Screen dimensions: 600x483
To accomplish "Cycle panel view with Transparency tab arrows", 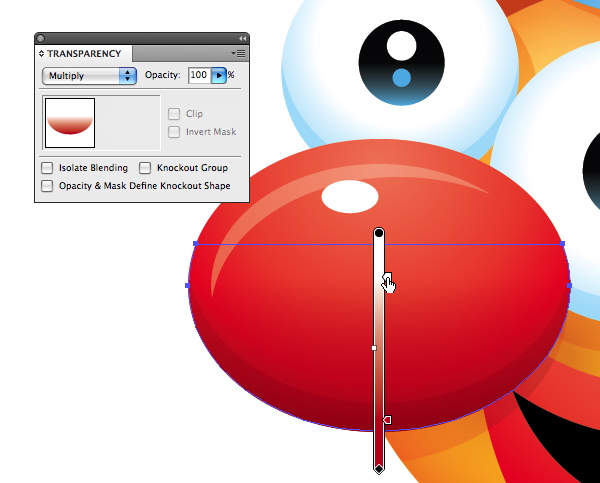I will coord(41,54).
